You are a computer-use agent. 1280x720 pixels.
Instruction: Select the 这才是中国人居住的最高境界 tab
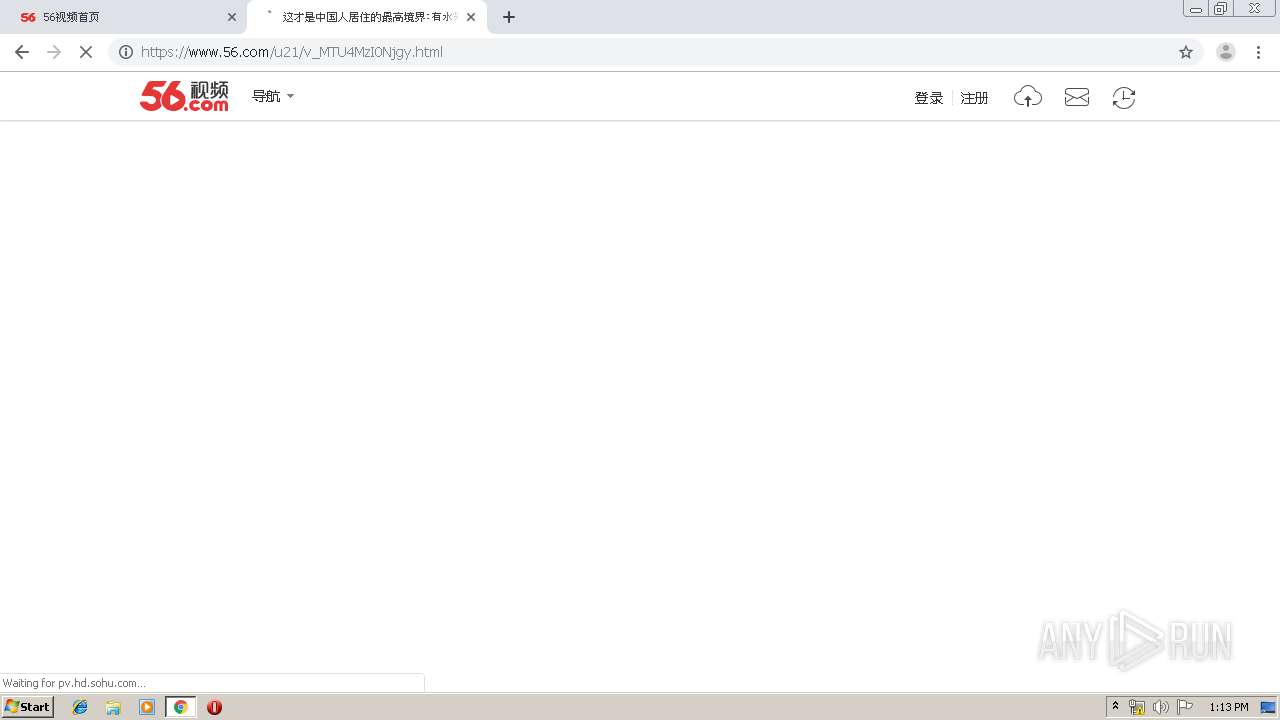click(366, 17)
